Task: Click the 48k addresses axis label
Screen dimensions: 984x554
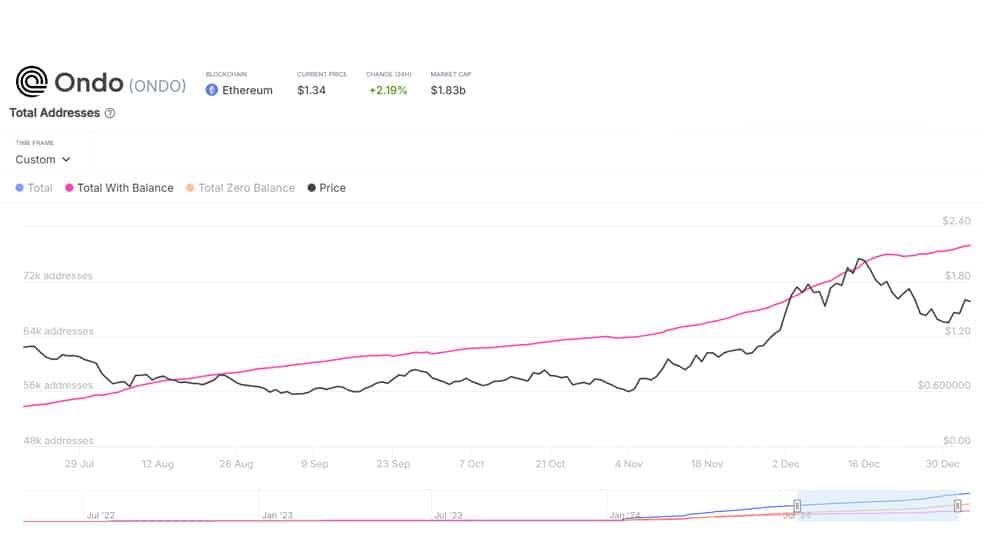Action: pyautogui.click(x=58, y=440)
